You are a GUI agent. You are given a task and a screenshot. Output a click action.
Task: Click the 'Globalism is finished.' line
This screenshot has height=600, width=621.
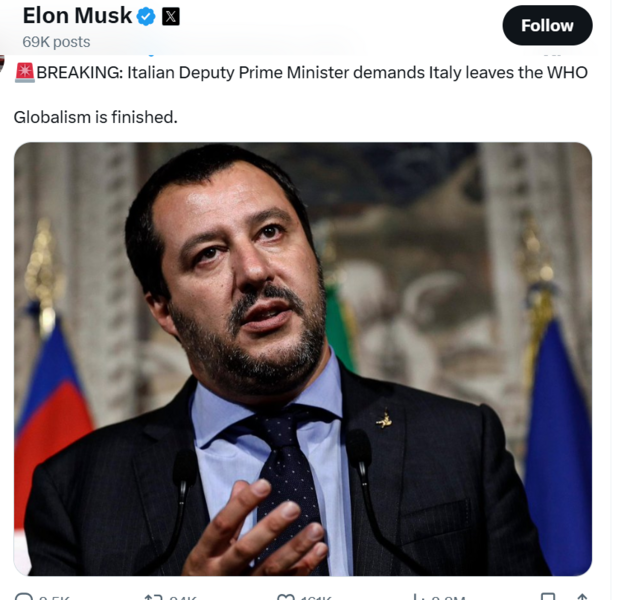(x=95, y=117)
